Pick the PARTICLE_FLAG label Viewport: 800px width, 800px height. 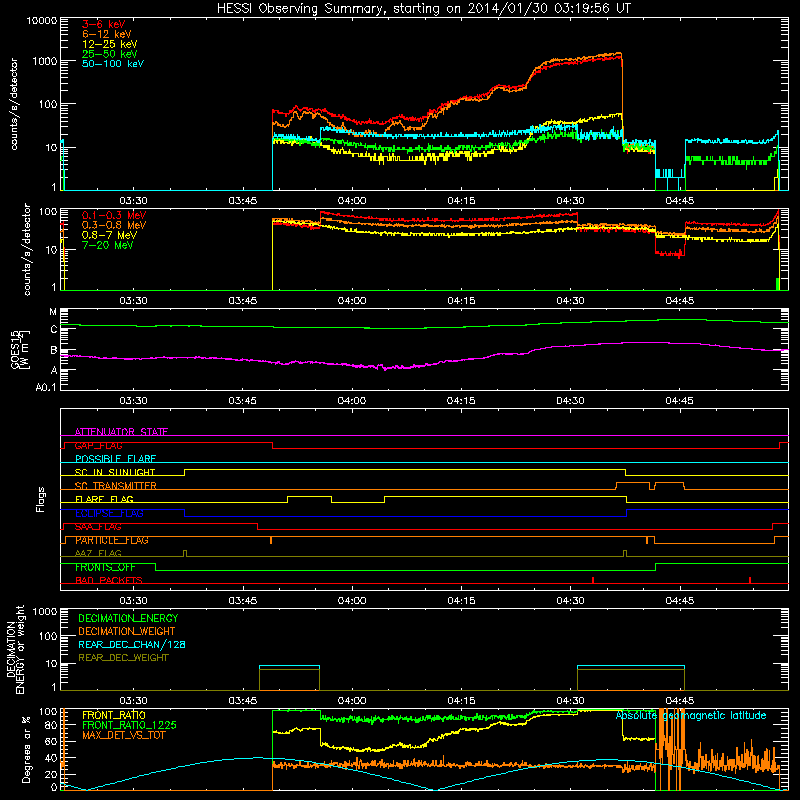(x=112, y=540)
